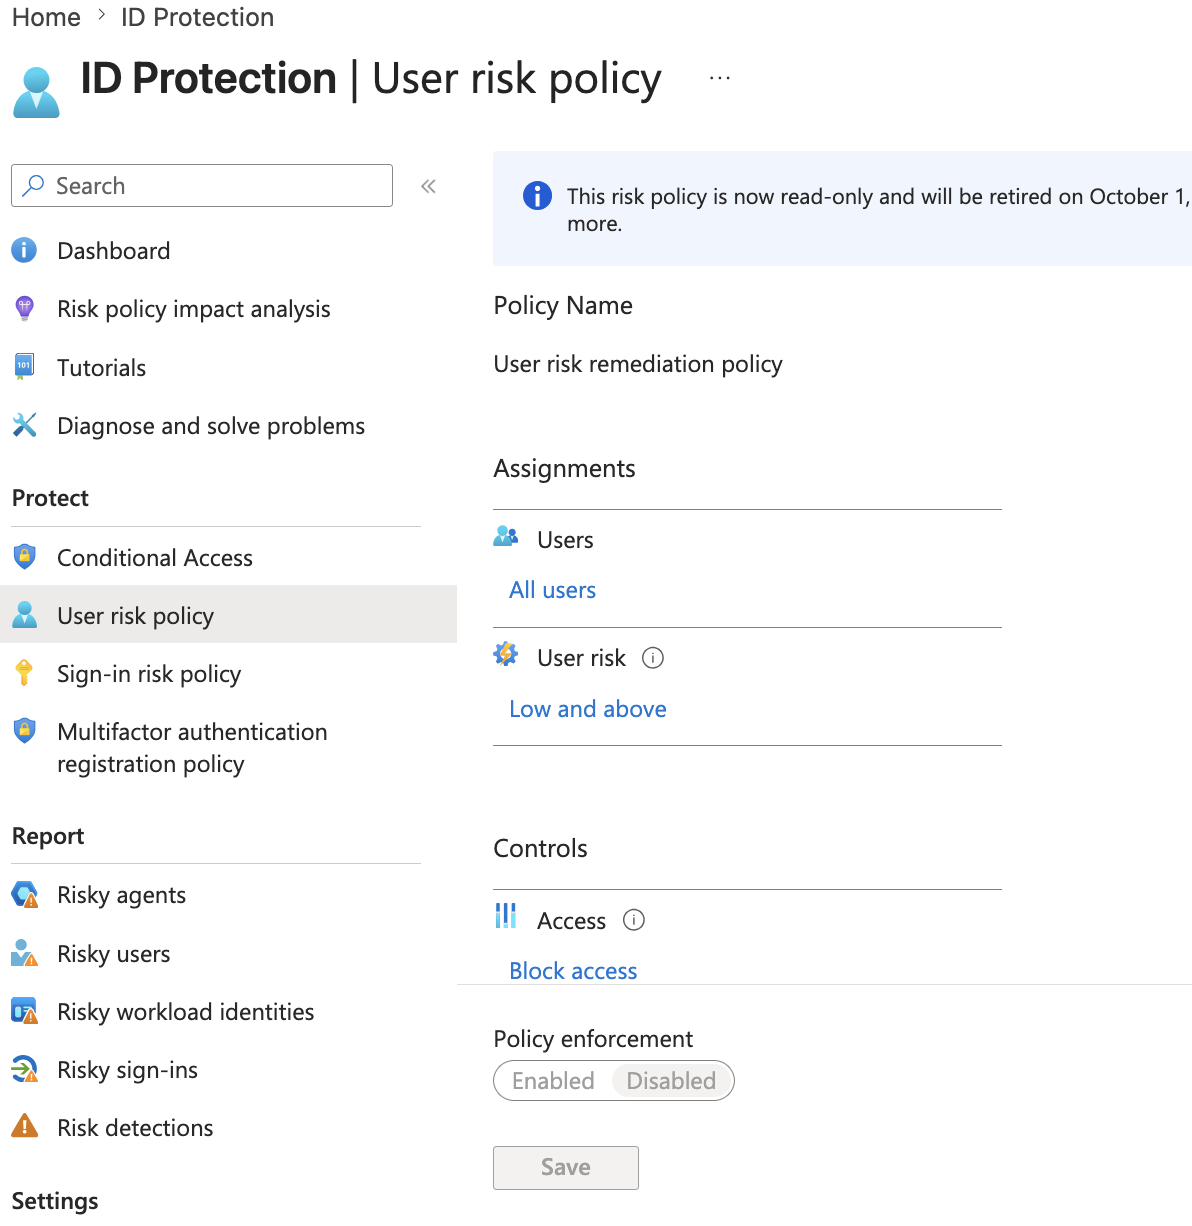
Task: Click the Risky users icon
Action: pyautogui.click(x=24, y=953)
